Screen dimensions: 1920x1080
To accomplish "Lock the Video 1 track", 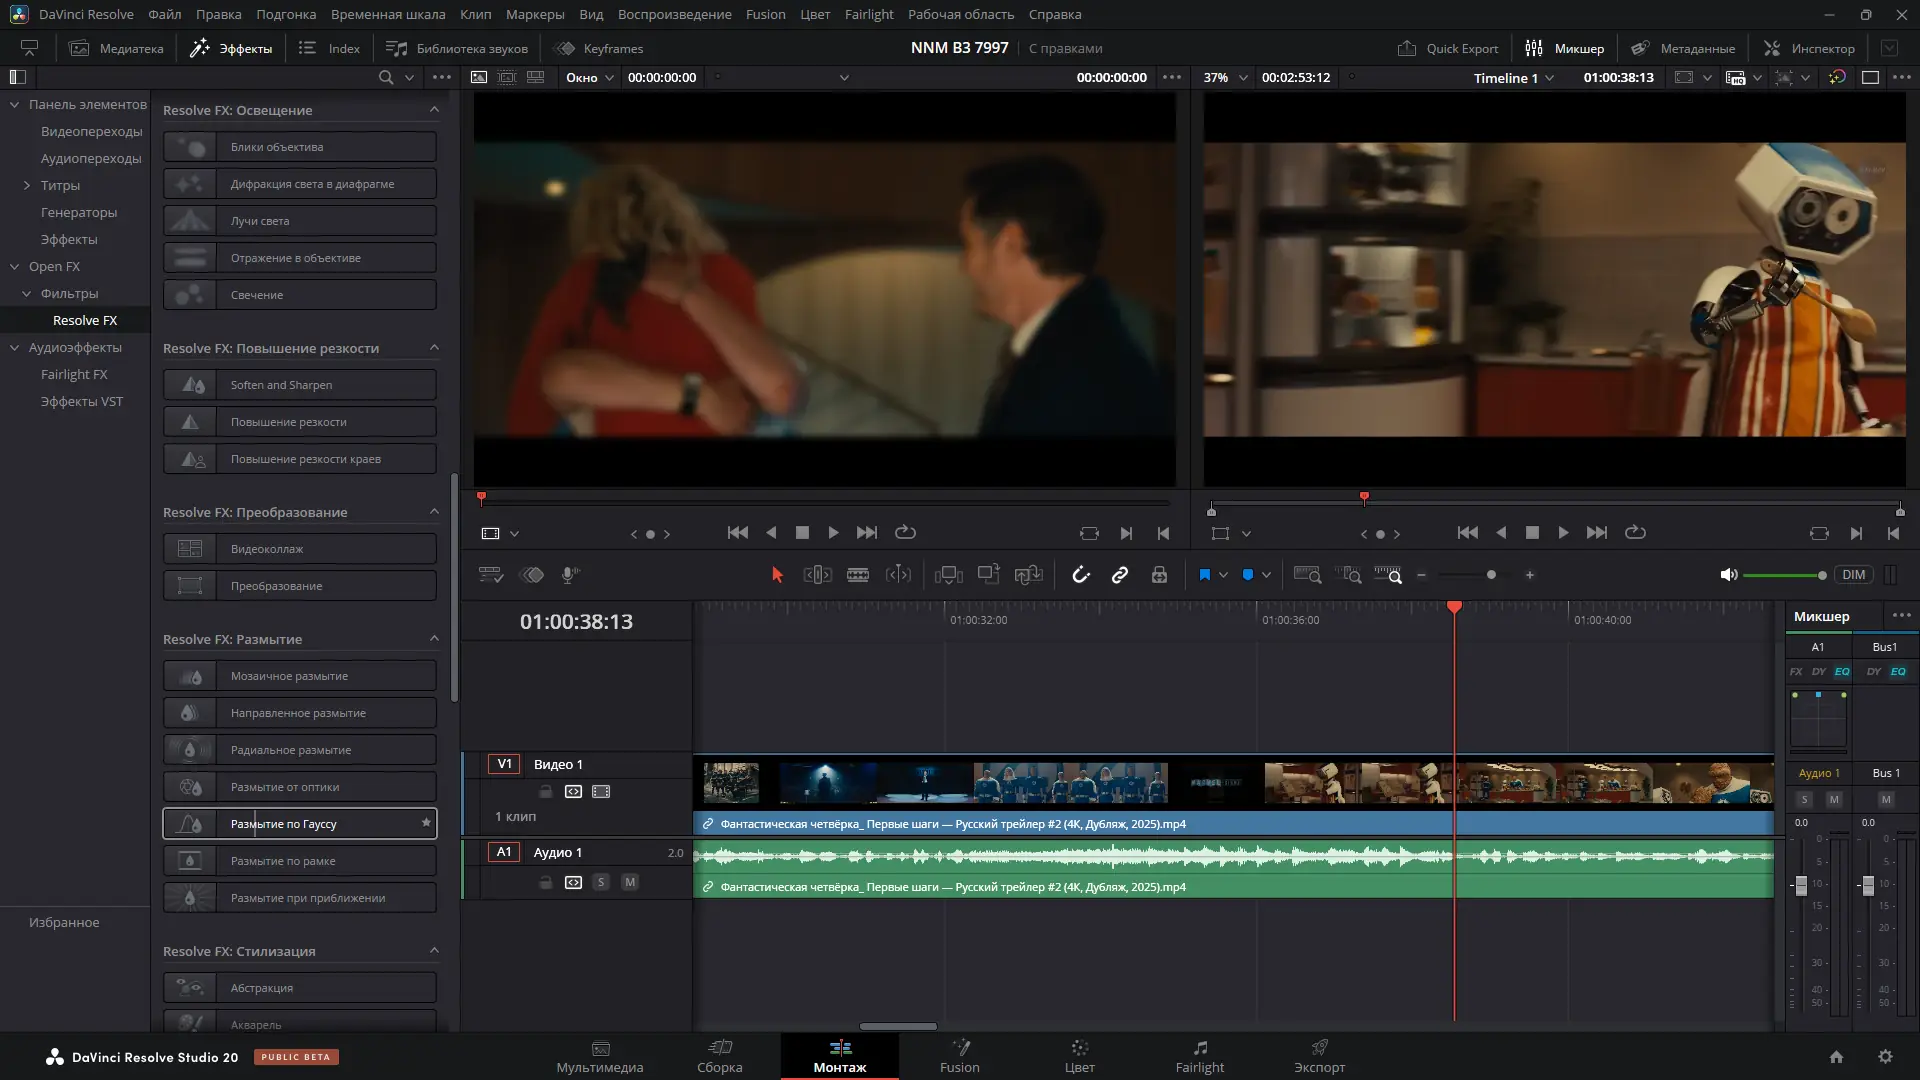I will 546,791.
